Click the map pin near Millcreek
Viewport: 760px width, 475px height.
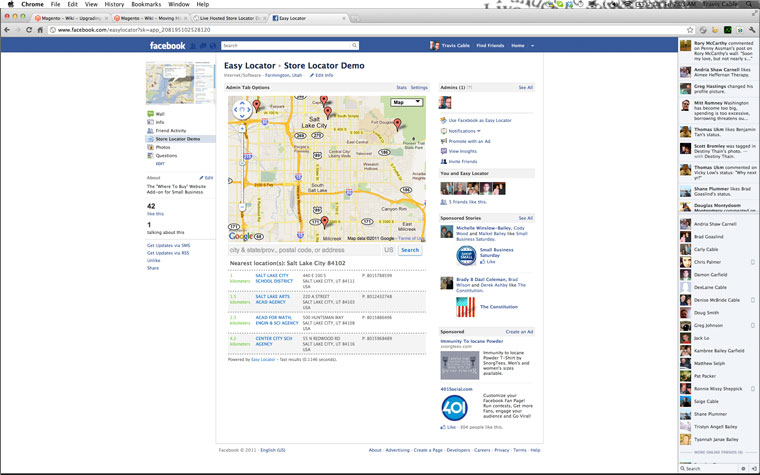[x=325, y=222]
